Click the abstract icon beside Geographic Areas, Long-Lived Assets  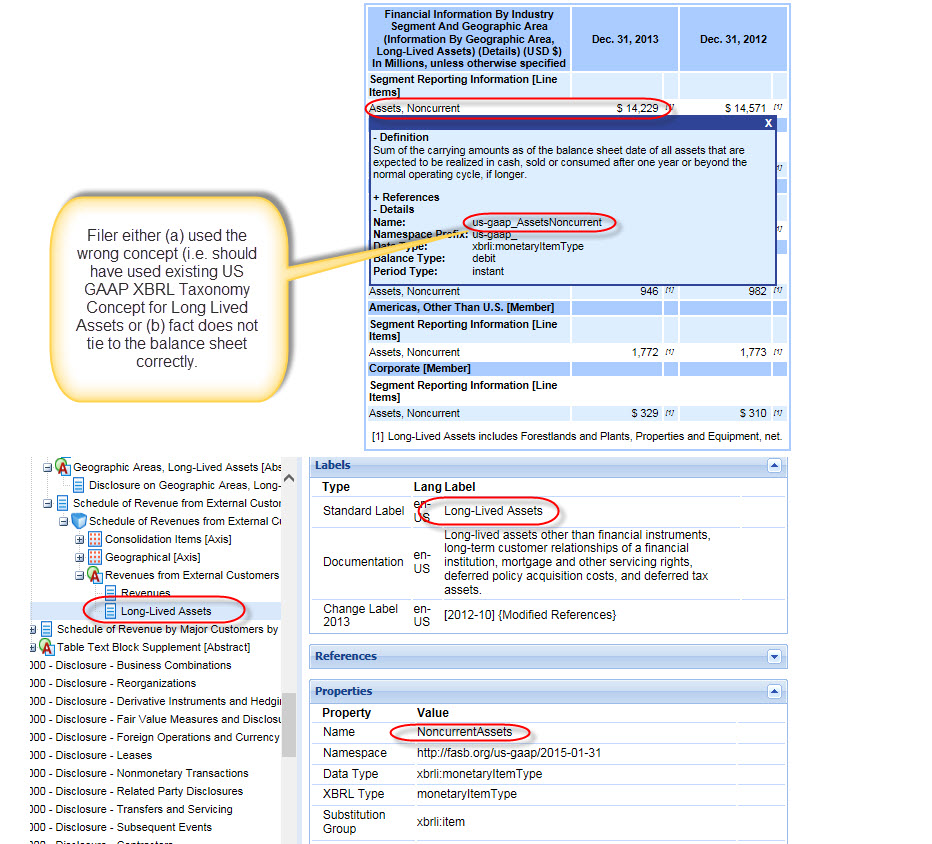point(62,467)
